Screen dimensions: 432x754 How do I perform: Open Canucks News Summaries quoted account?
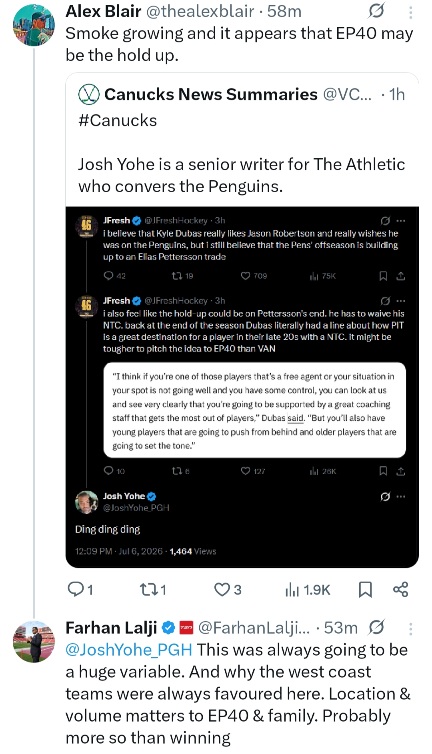click(x=211, y=94)
